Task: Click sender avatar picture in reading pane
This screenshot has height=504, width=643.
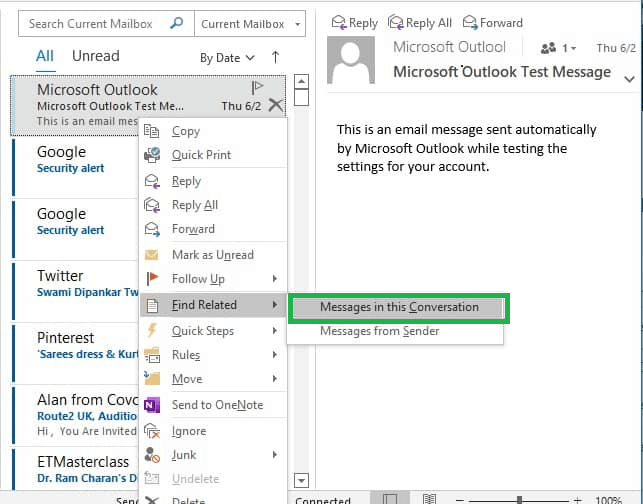Action: tap(351, 60)
